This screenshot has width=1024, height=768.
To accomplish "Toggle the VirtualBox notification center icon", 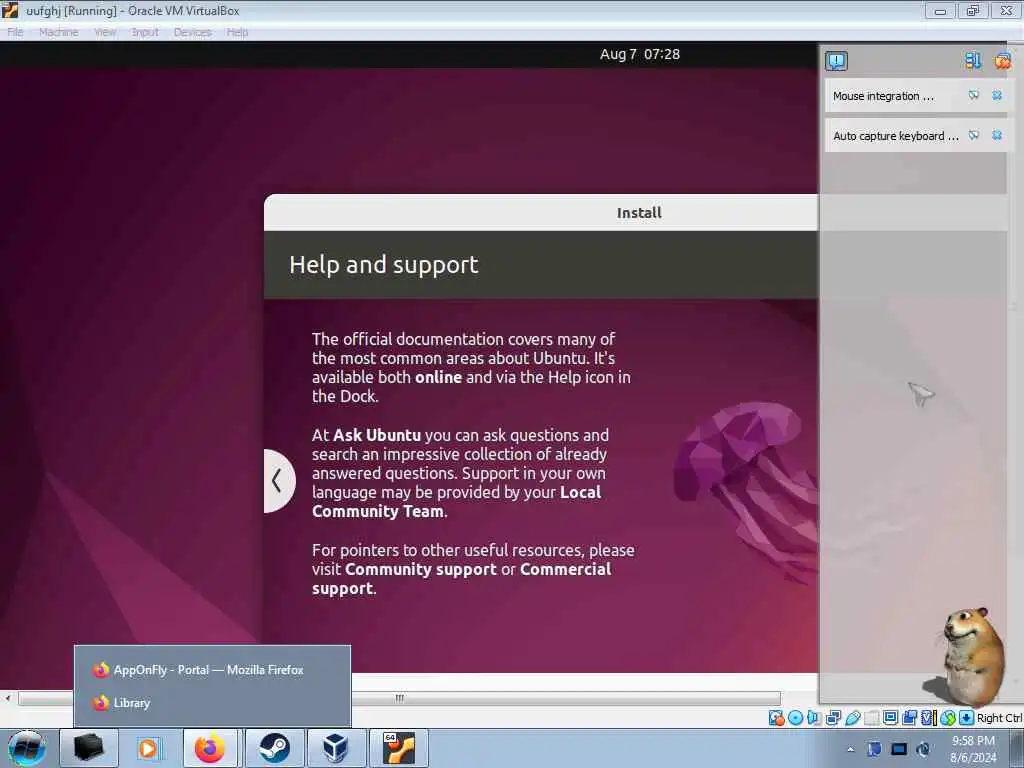I will click(836, 61).
